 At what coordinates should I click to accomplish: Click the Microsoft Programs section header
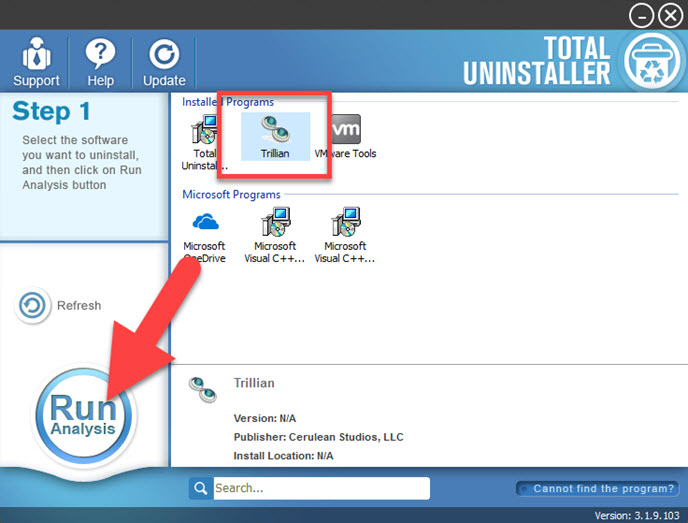[x=231, y=194]
